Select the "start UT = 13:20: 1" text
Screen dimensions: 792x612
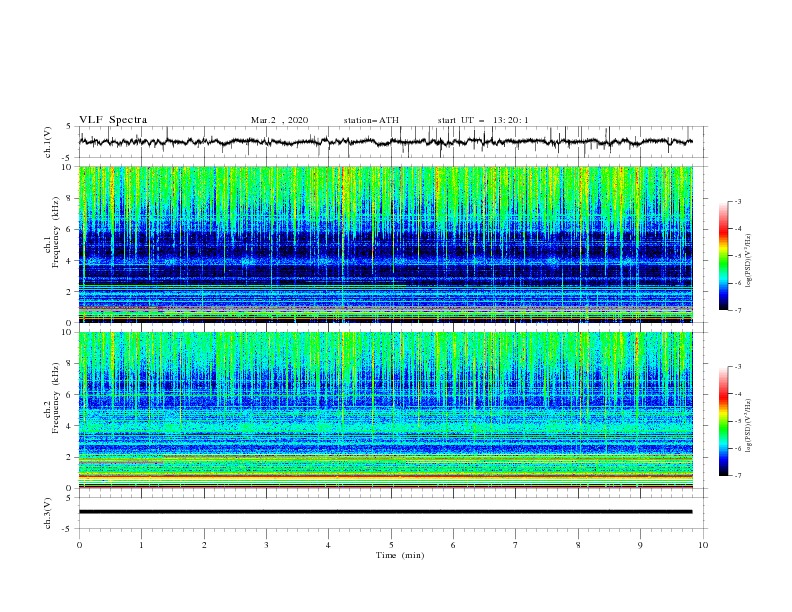483,120
